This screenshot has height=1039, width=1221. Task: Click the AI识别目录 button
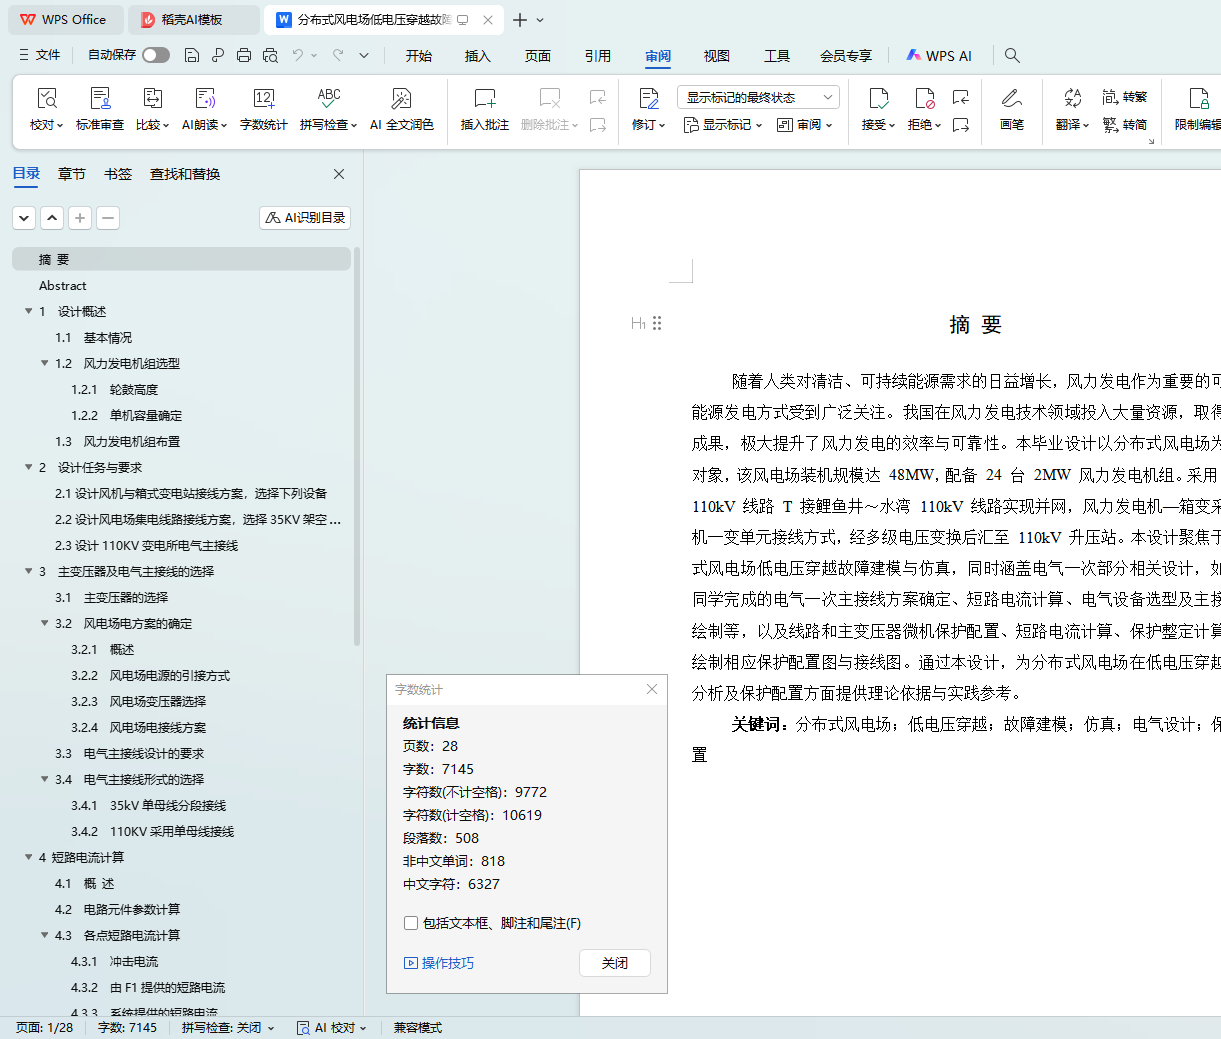pos(305,218)
